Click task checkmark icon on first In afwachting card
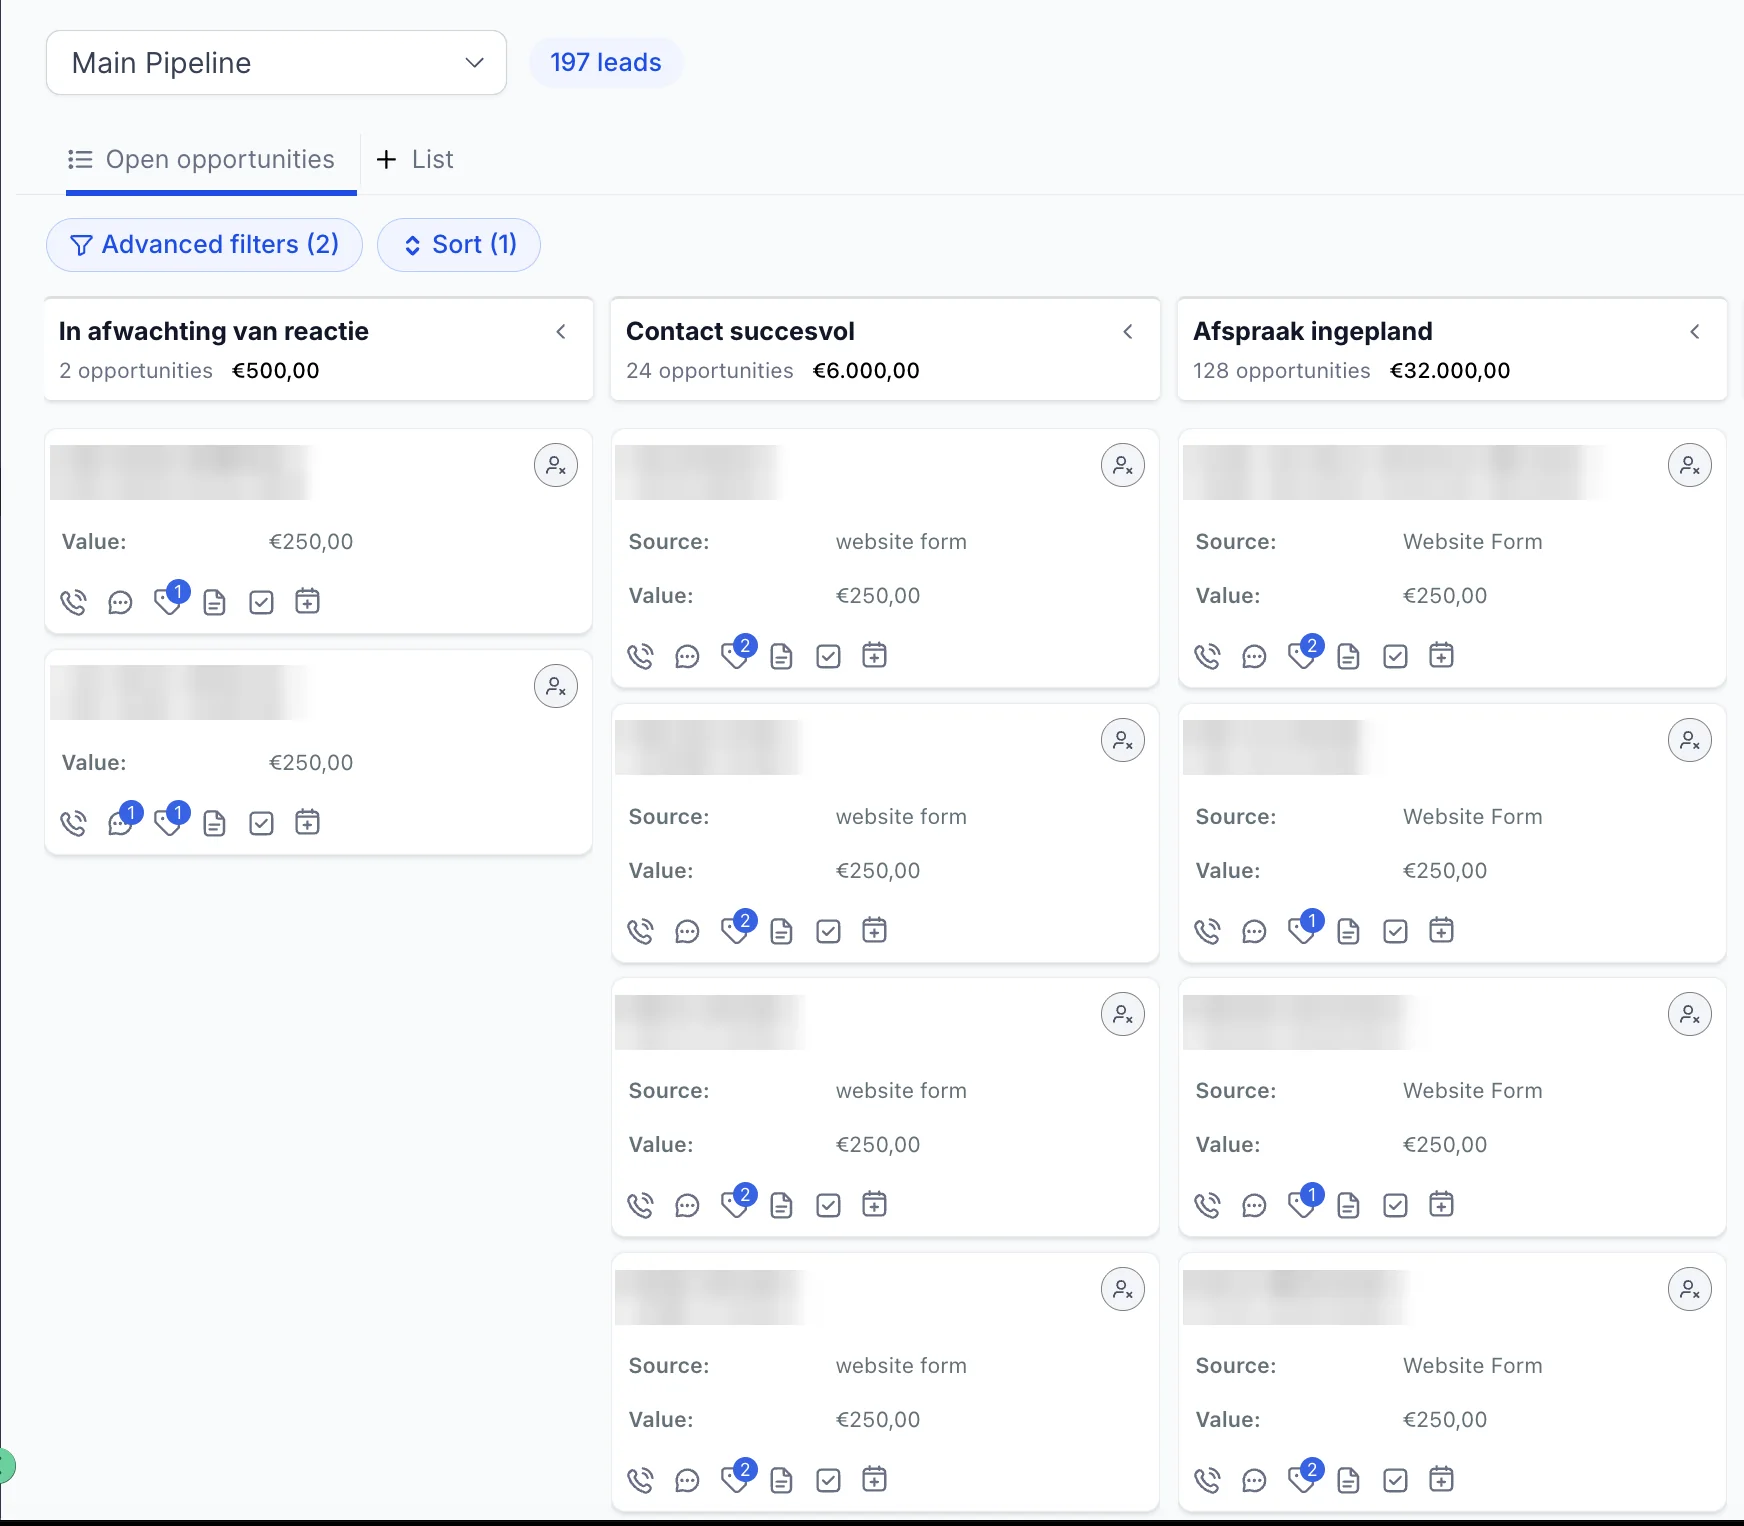Screen dimensions: 1744x1526 click(261, 602)
